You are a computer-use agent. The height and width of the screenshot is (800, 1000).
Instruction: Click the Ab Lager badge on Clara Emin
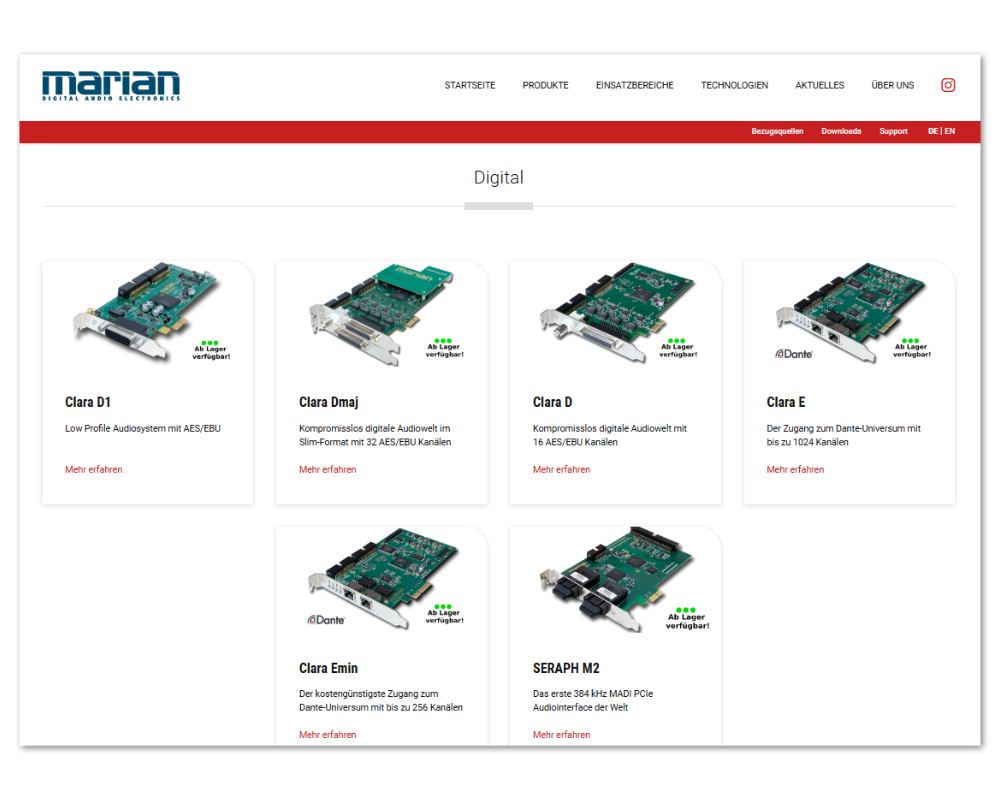pyautogui.click(x=445, y=614)
